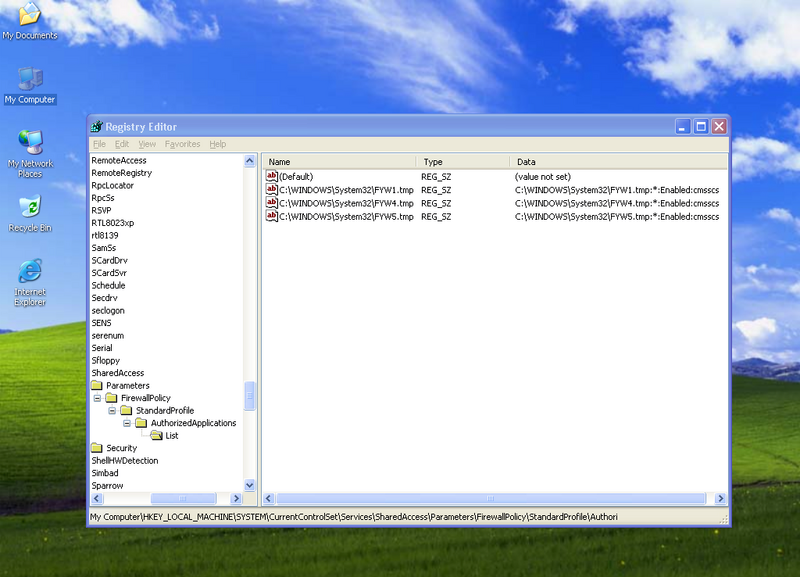800x577 pixels.
Task: Click the open List folder icon
Action: coord(157,435)
